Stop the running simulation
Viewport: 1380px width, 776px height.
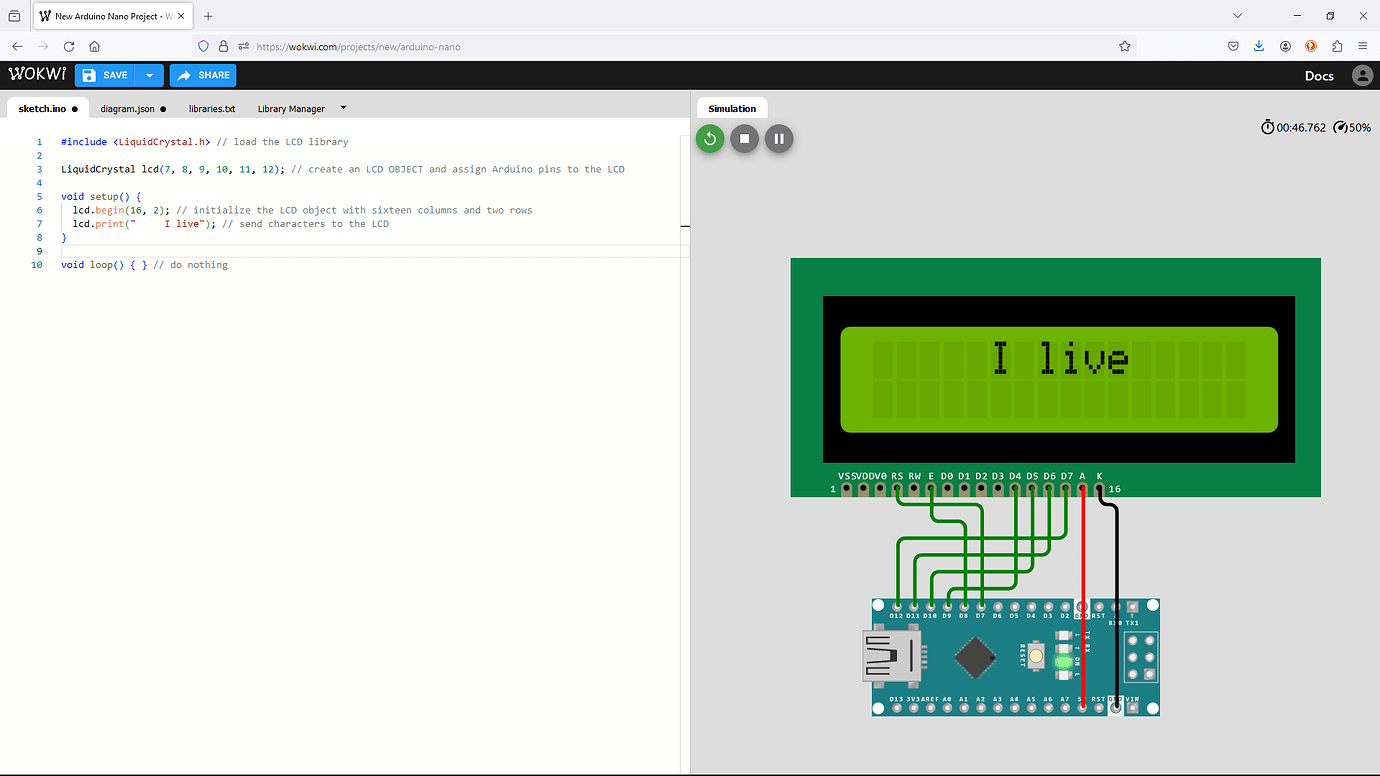(744, 139)
